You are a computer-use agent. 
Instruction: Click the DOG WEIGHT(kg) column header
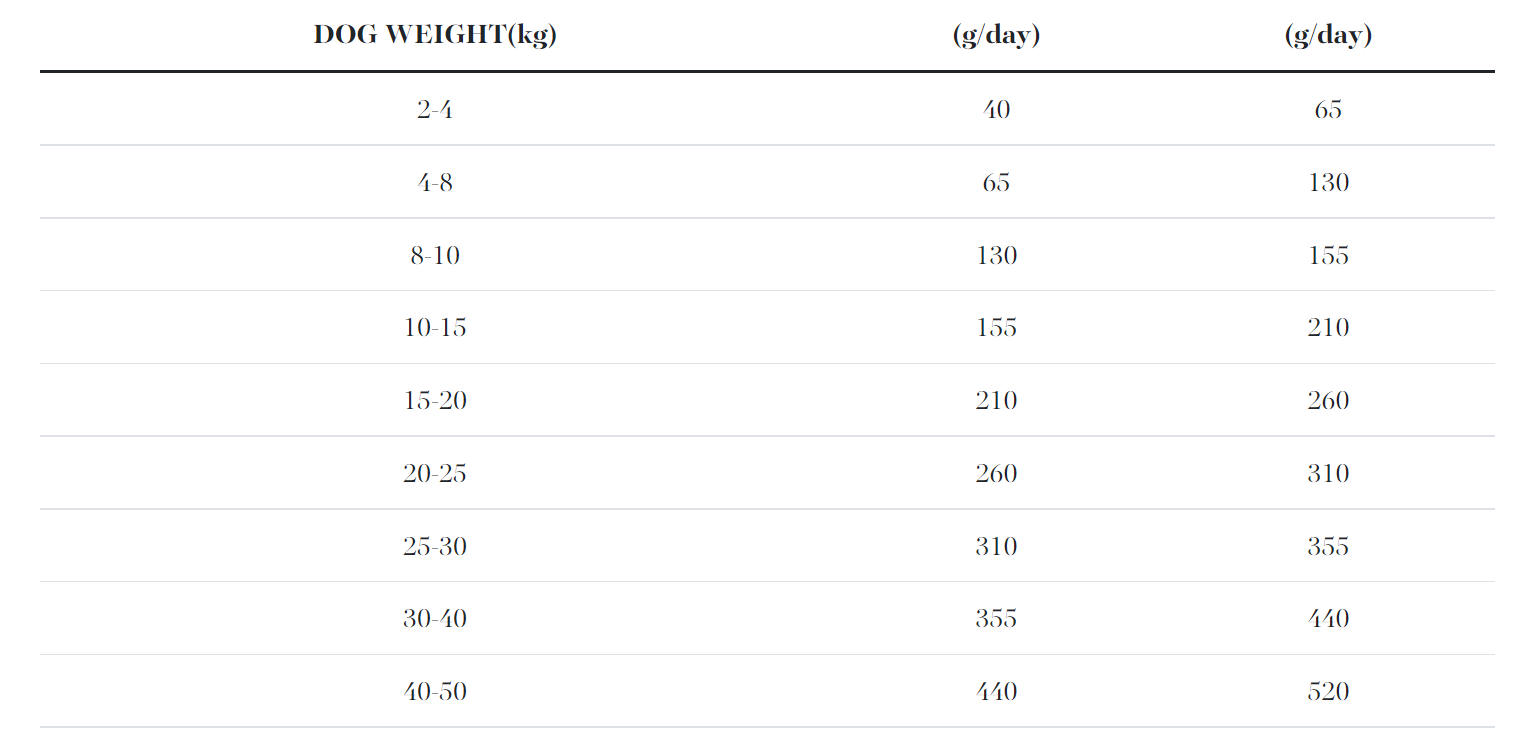tap(435, 35)
